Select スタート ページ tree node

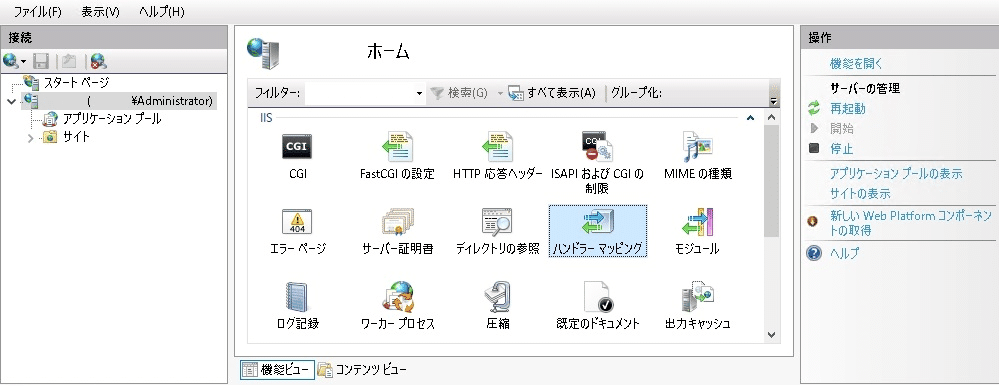coord(76,82)
